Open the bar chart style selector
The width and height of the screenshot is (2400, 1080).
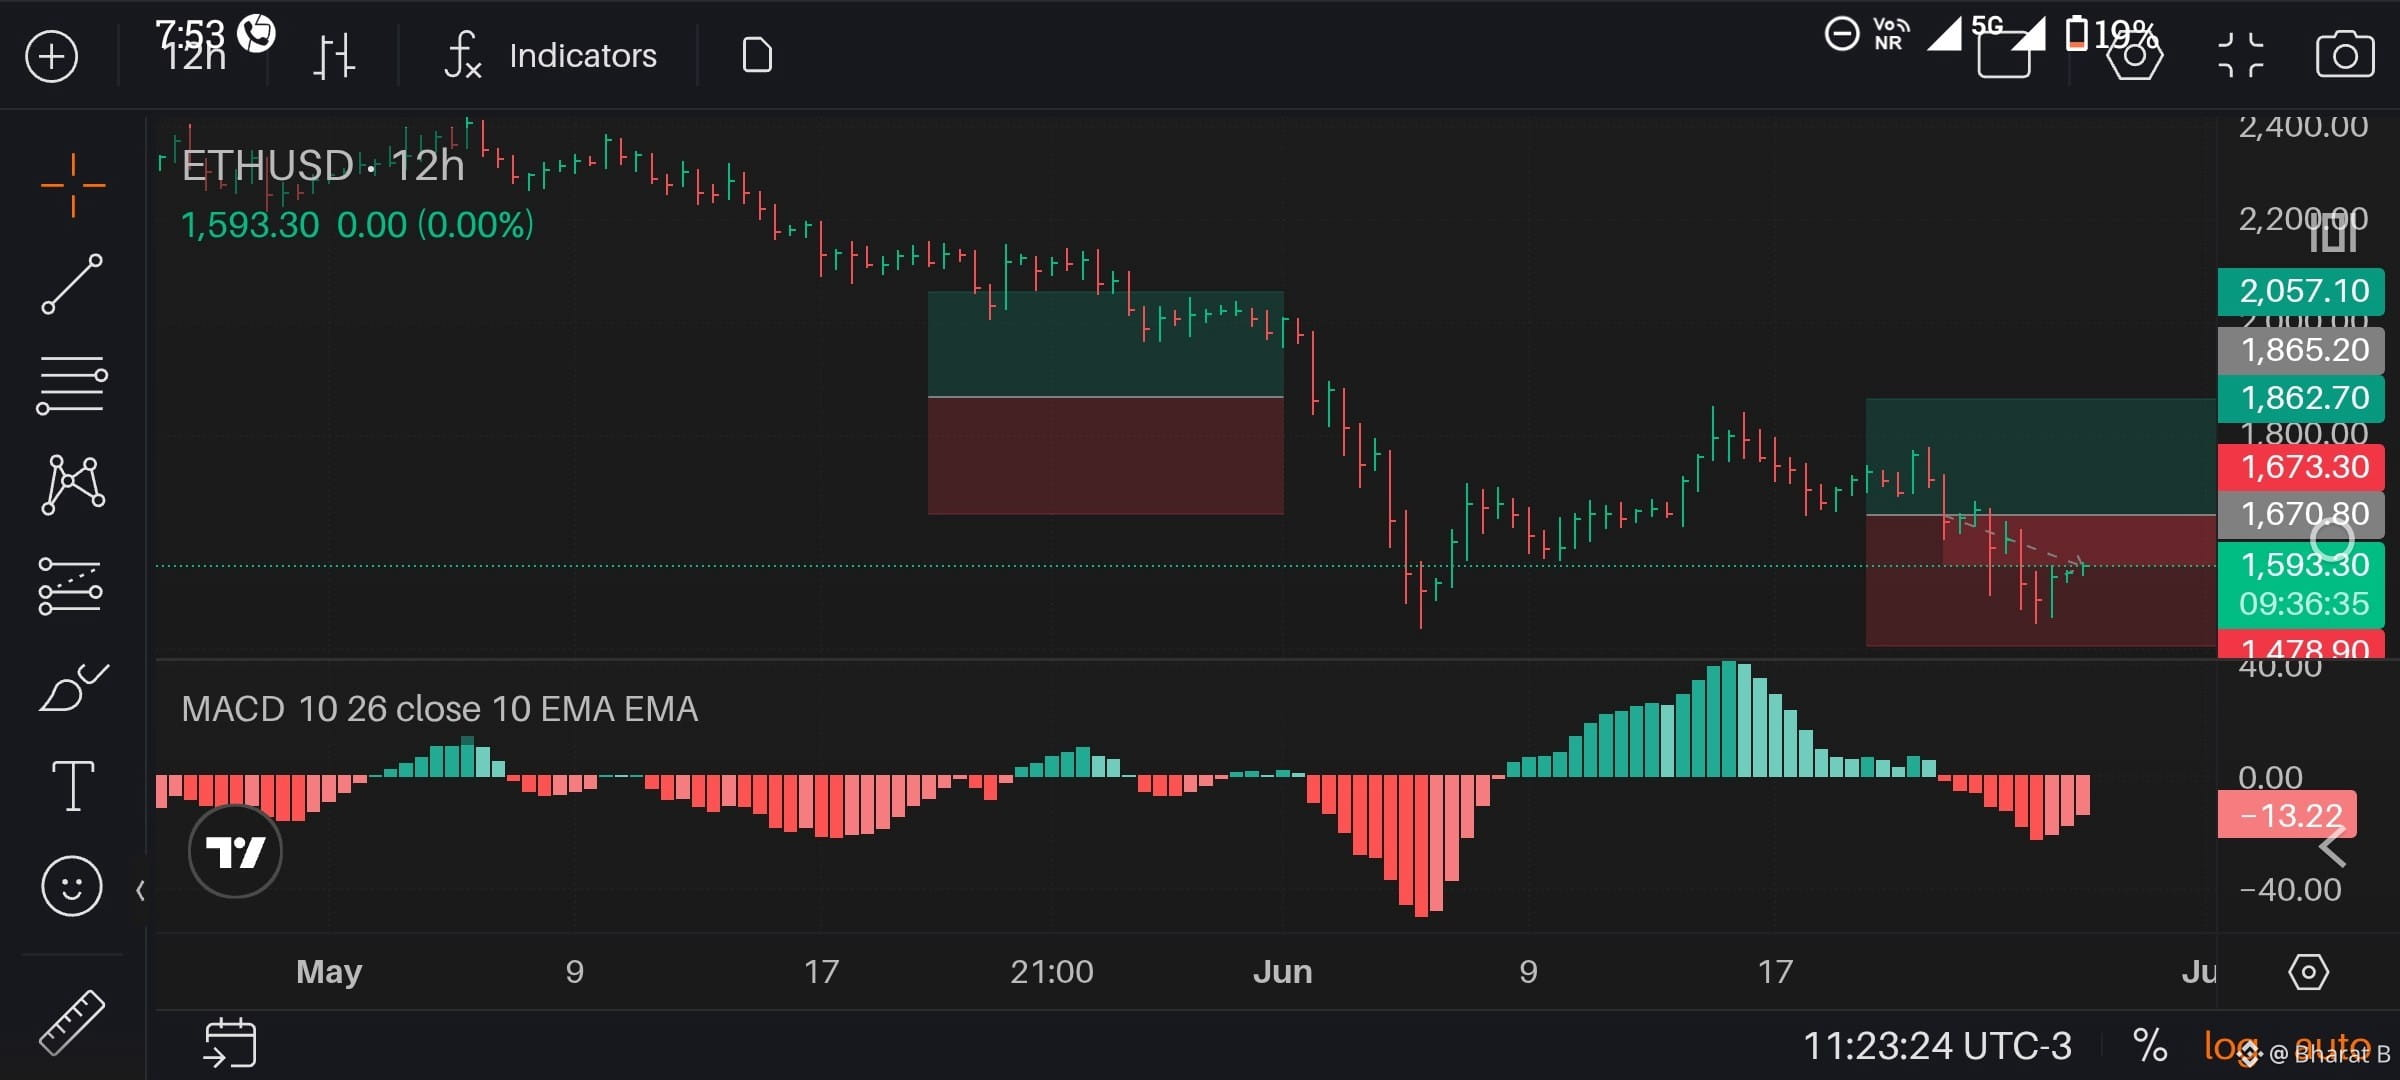point(334,56)
